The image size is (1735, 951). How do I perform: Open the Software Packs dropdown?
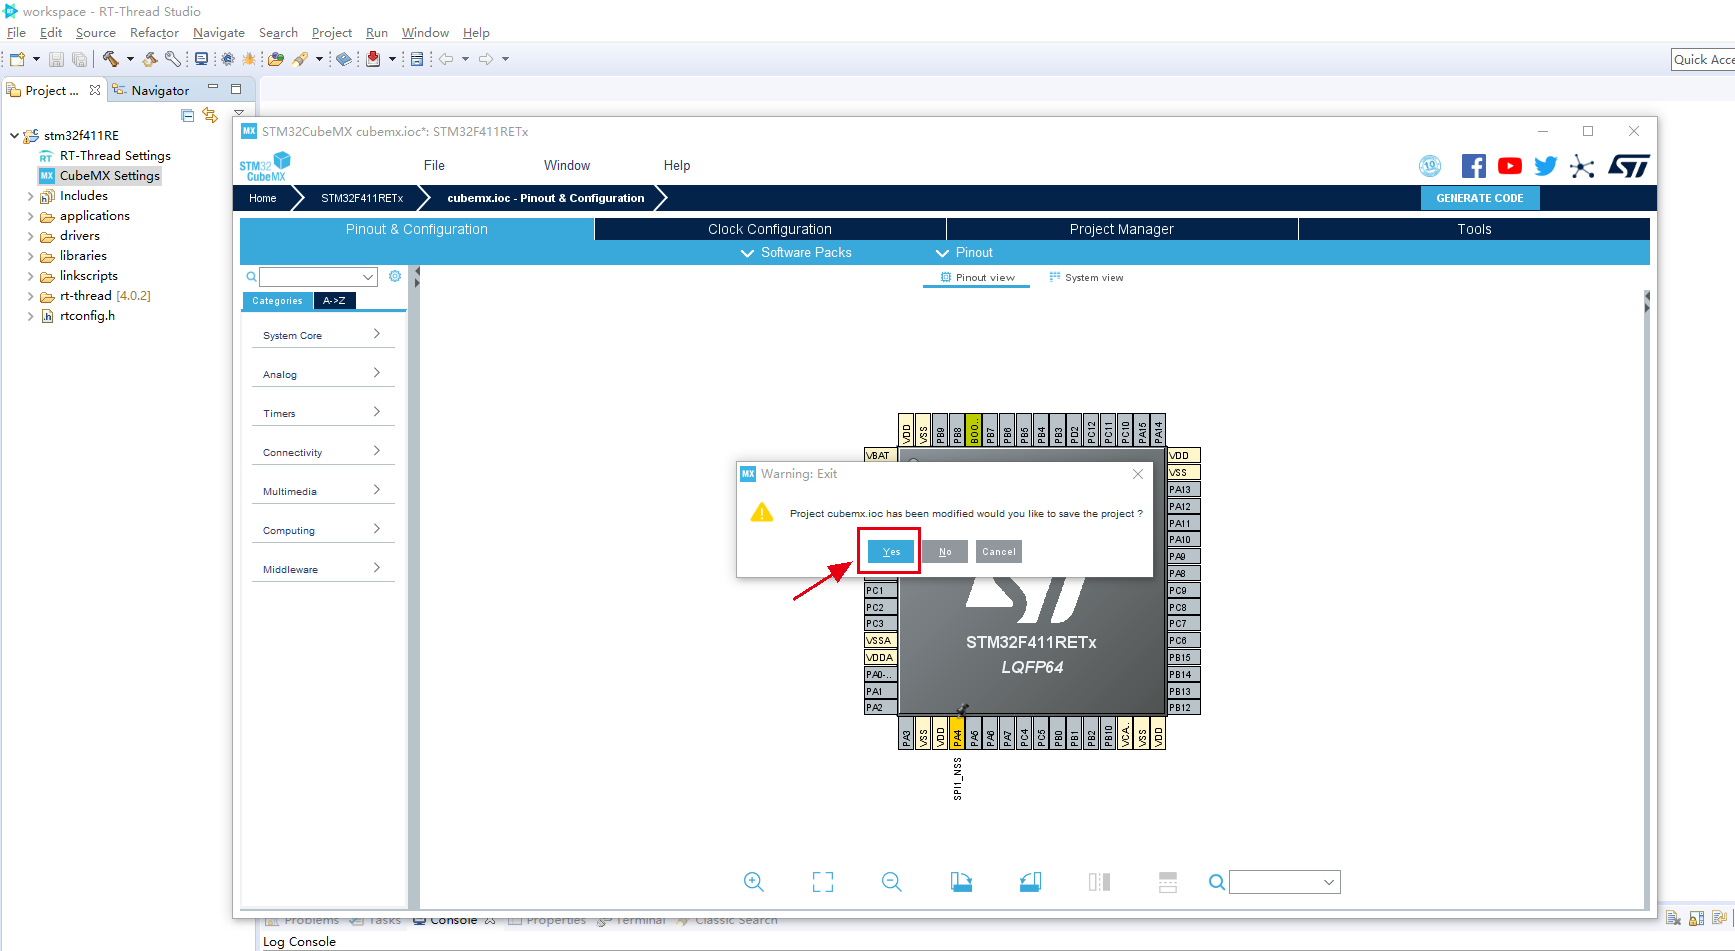796,253
